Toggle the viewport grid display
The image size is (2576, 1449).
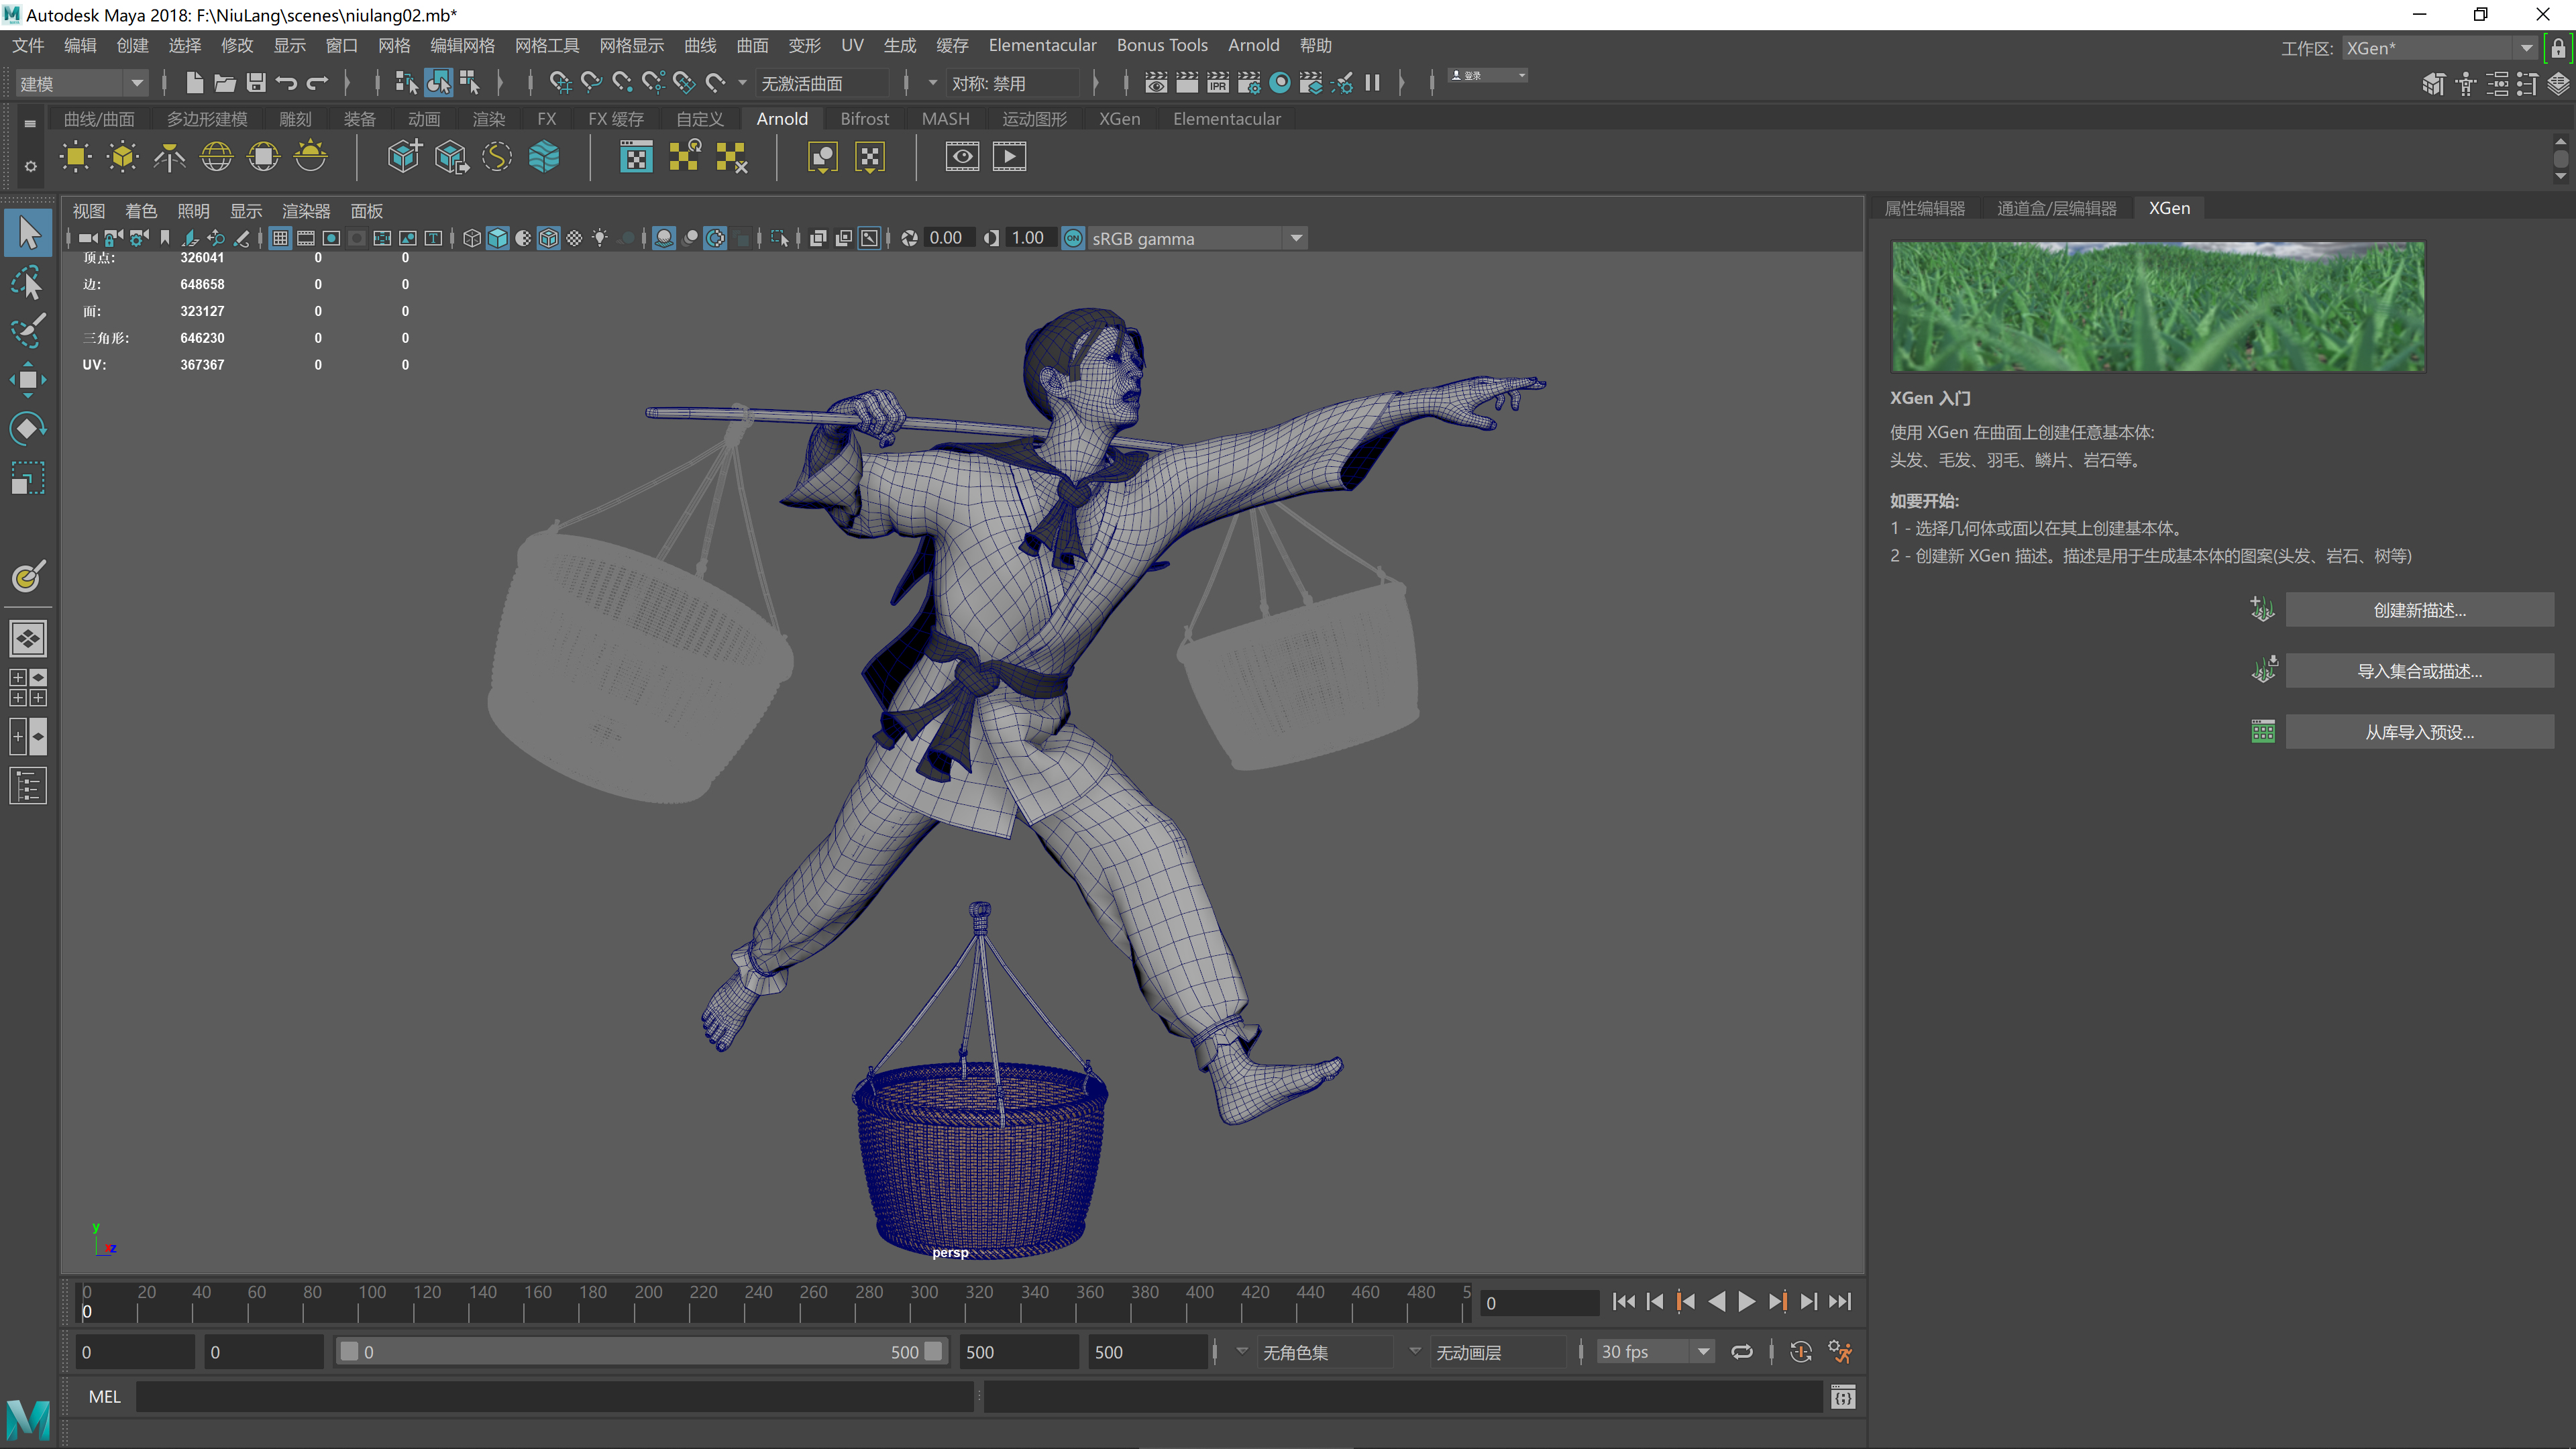click(280, 238)
